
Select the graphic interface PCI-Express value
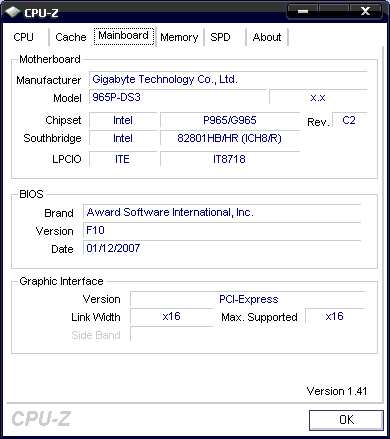click(248, 299)
